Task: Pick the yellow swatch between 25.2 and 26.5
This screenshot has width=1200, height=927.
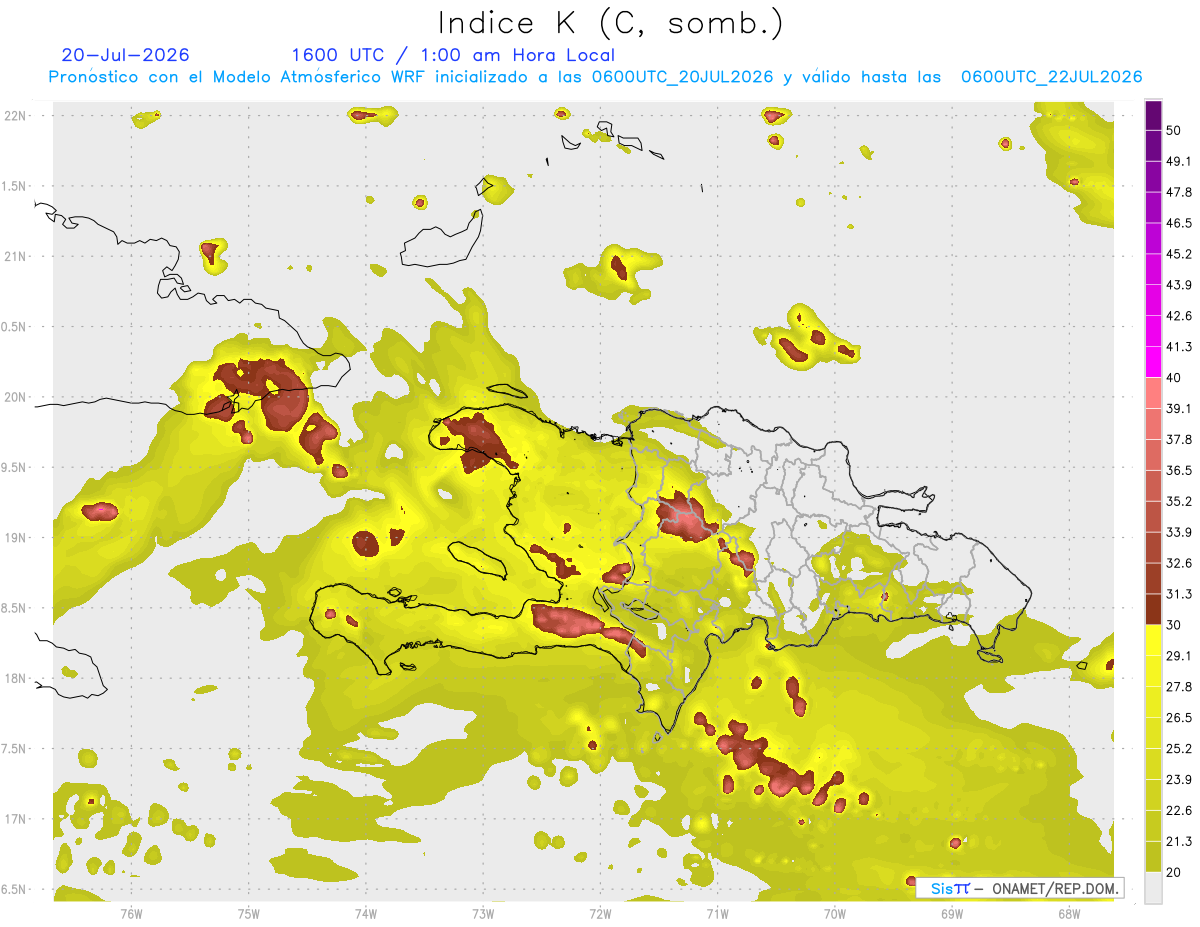Action: [1153, 733]
